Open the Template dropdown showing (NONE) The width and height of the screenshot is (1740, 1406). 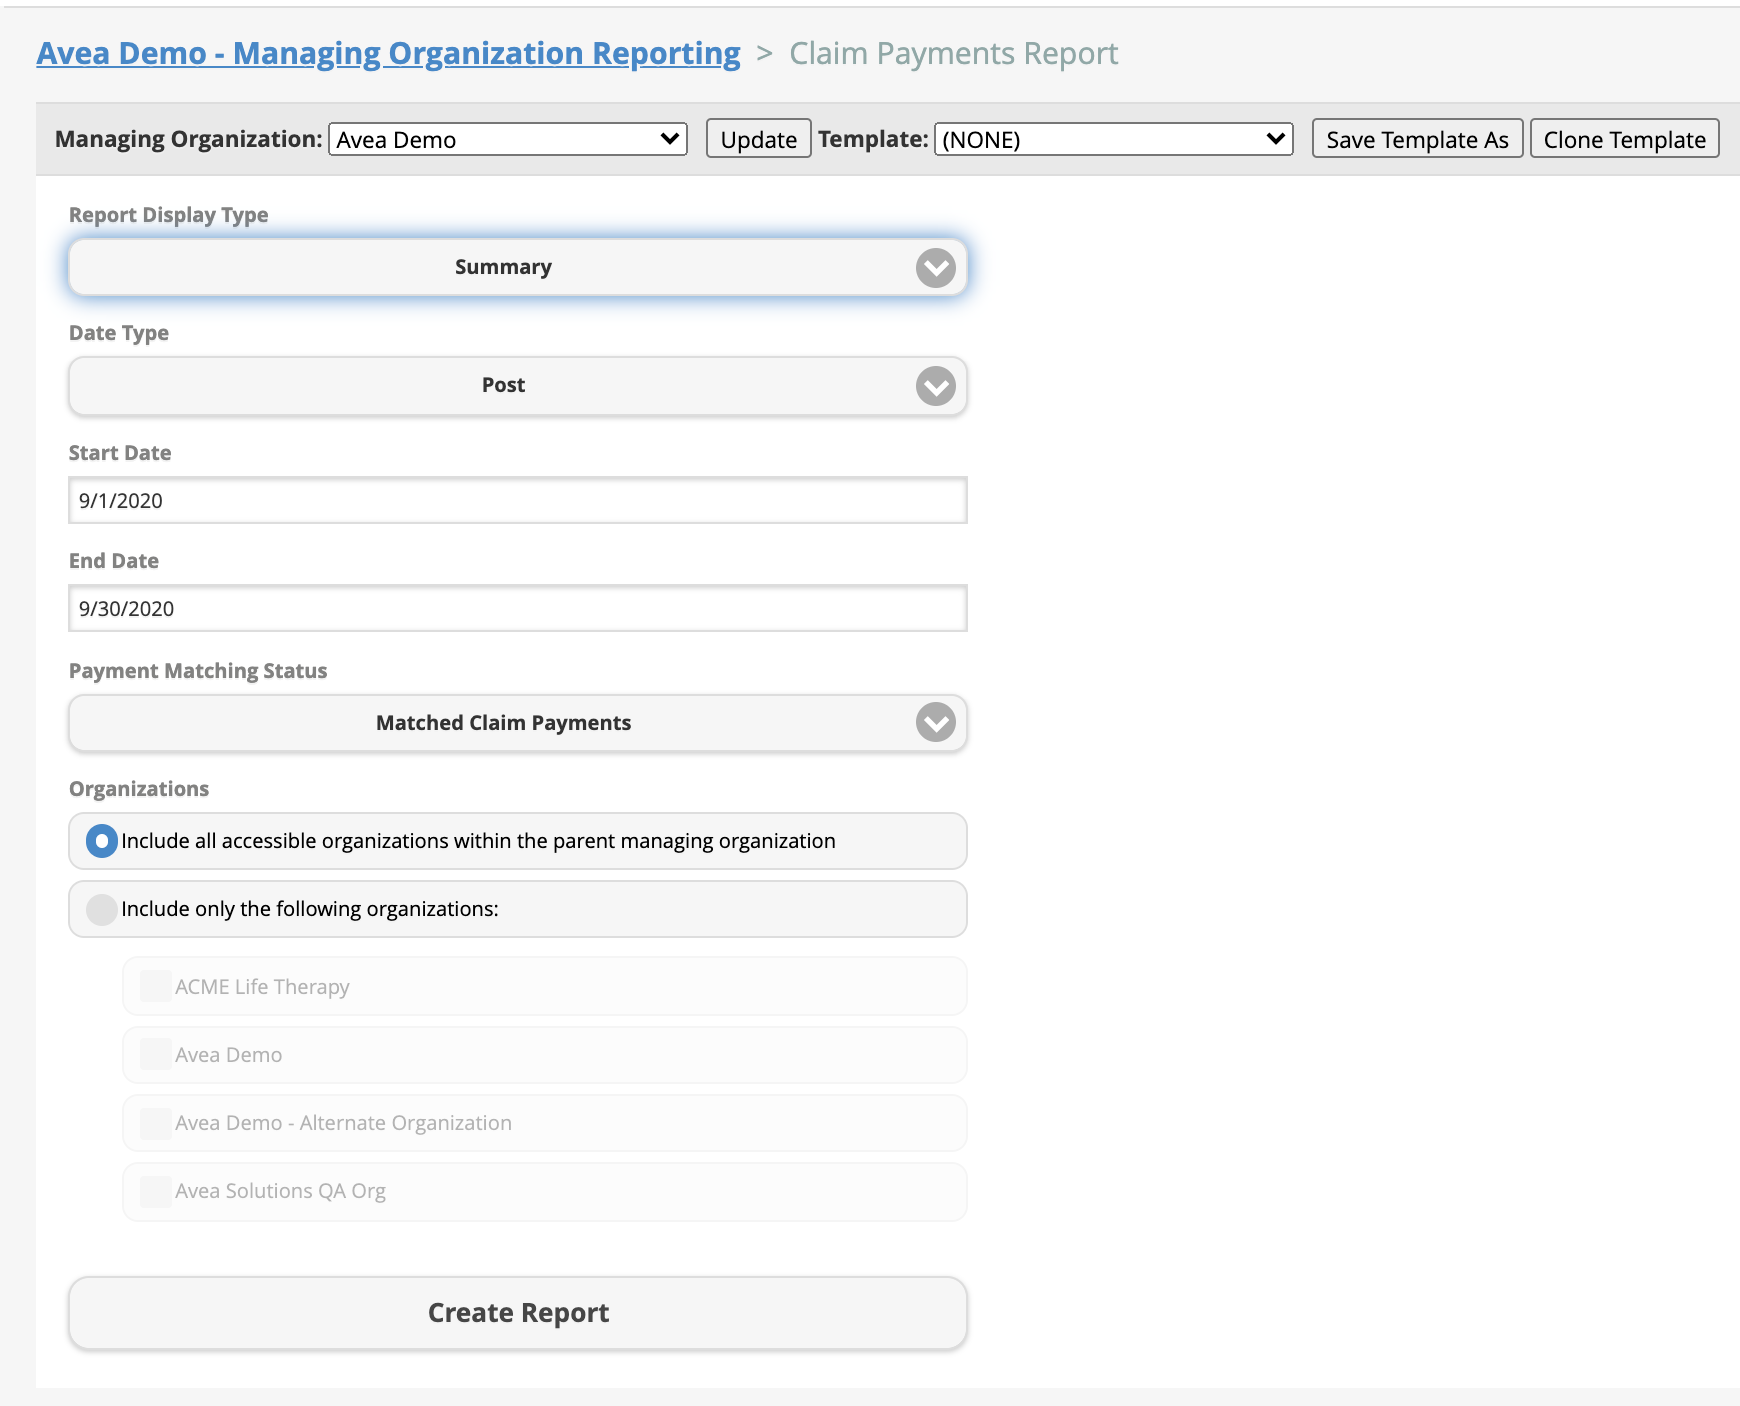point(1112,139)
